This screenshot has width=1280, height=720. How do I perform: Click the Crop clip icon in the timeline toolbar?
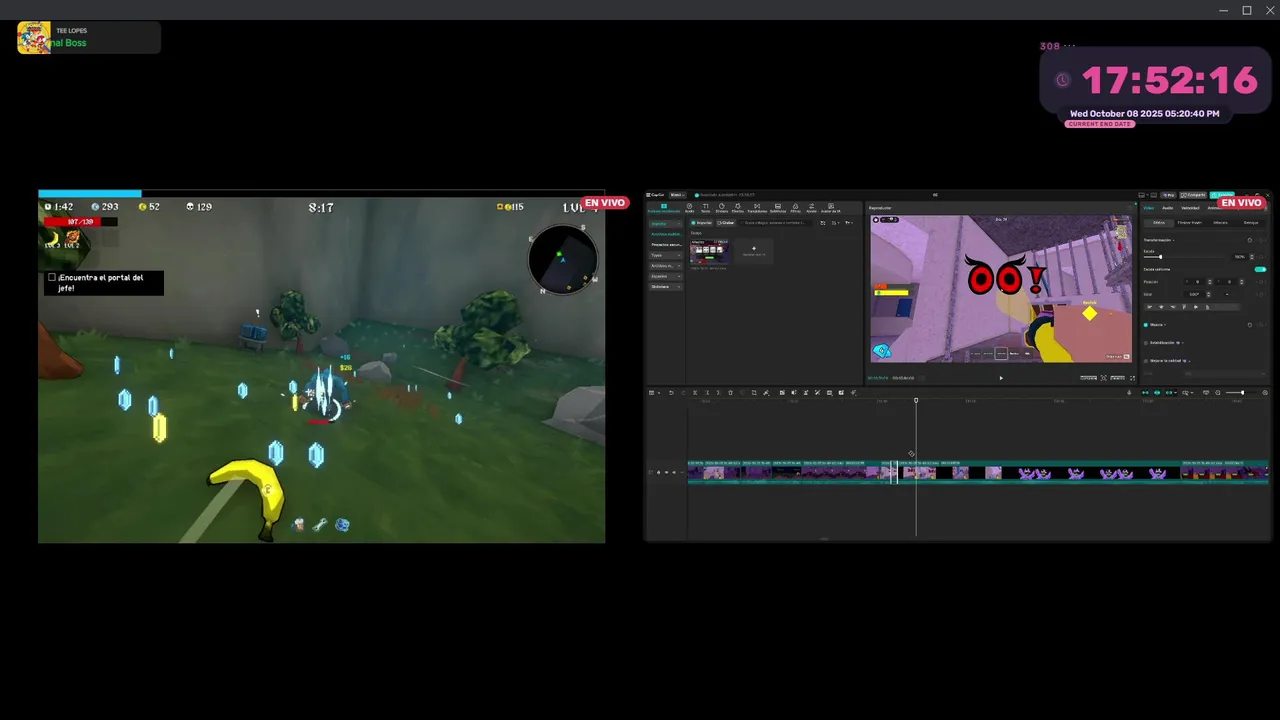(754, 392)
